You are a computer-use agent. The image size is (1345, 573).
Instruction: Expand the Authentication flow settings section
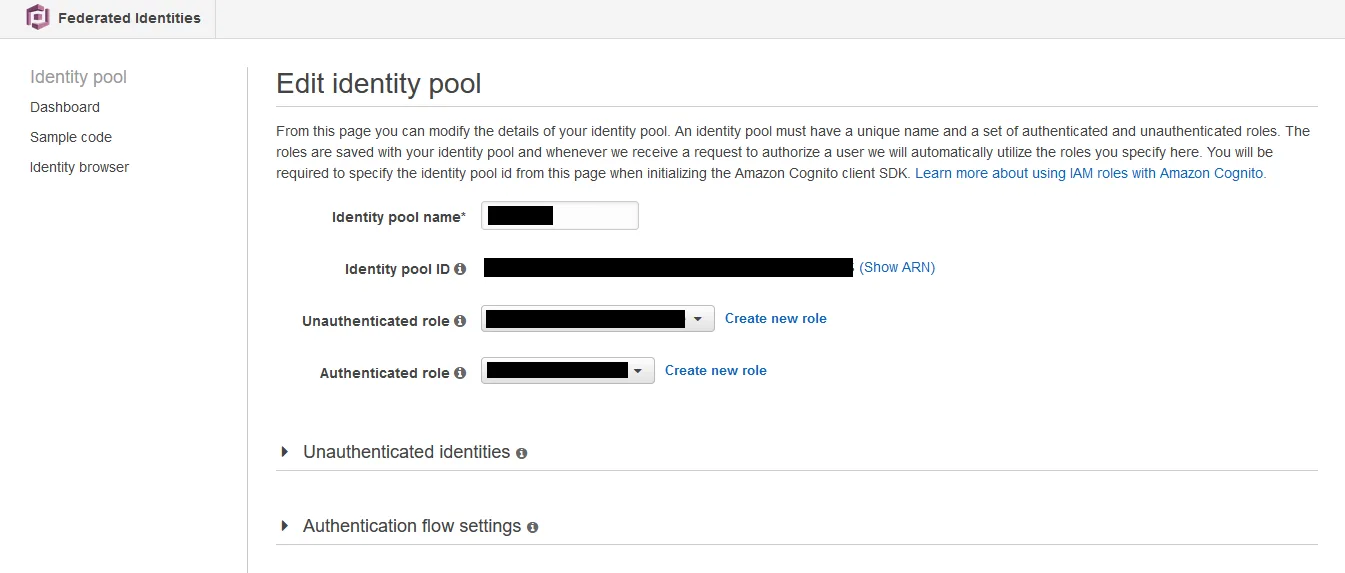[285, 526]
